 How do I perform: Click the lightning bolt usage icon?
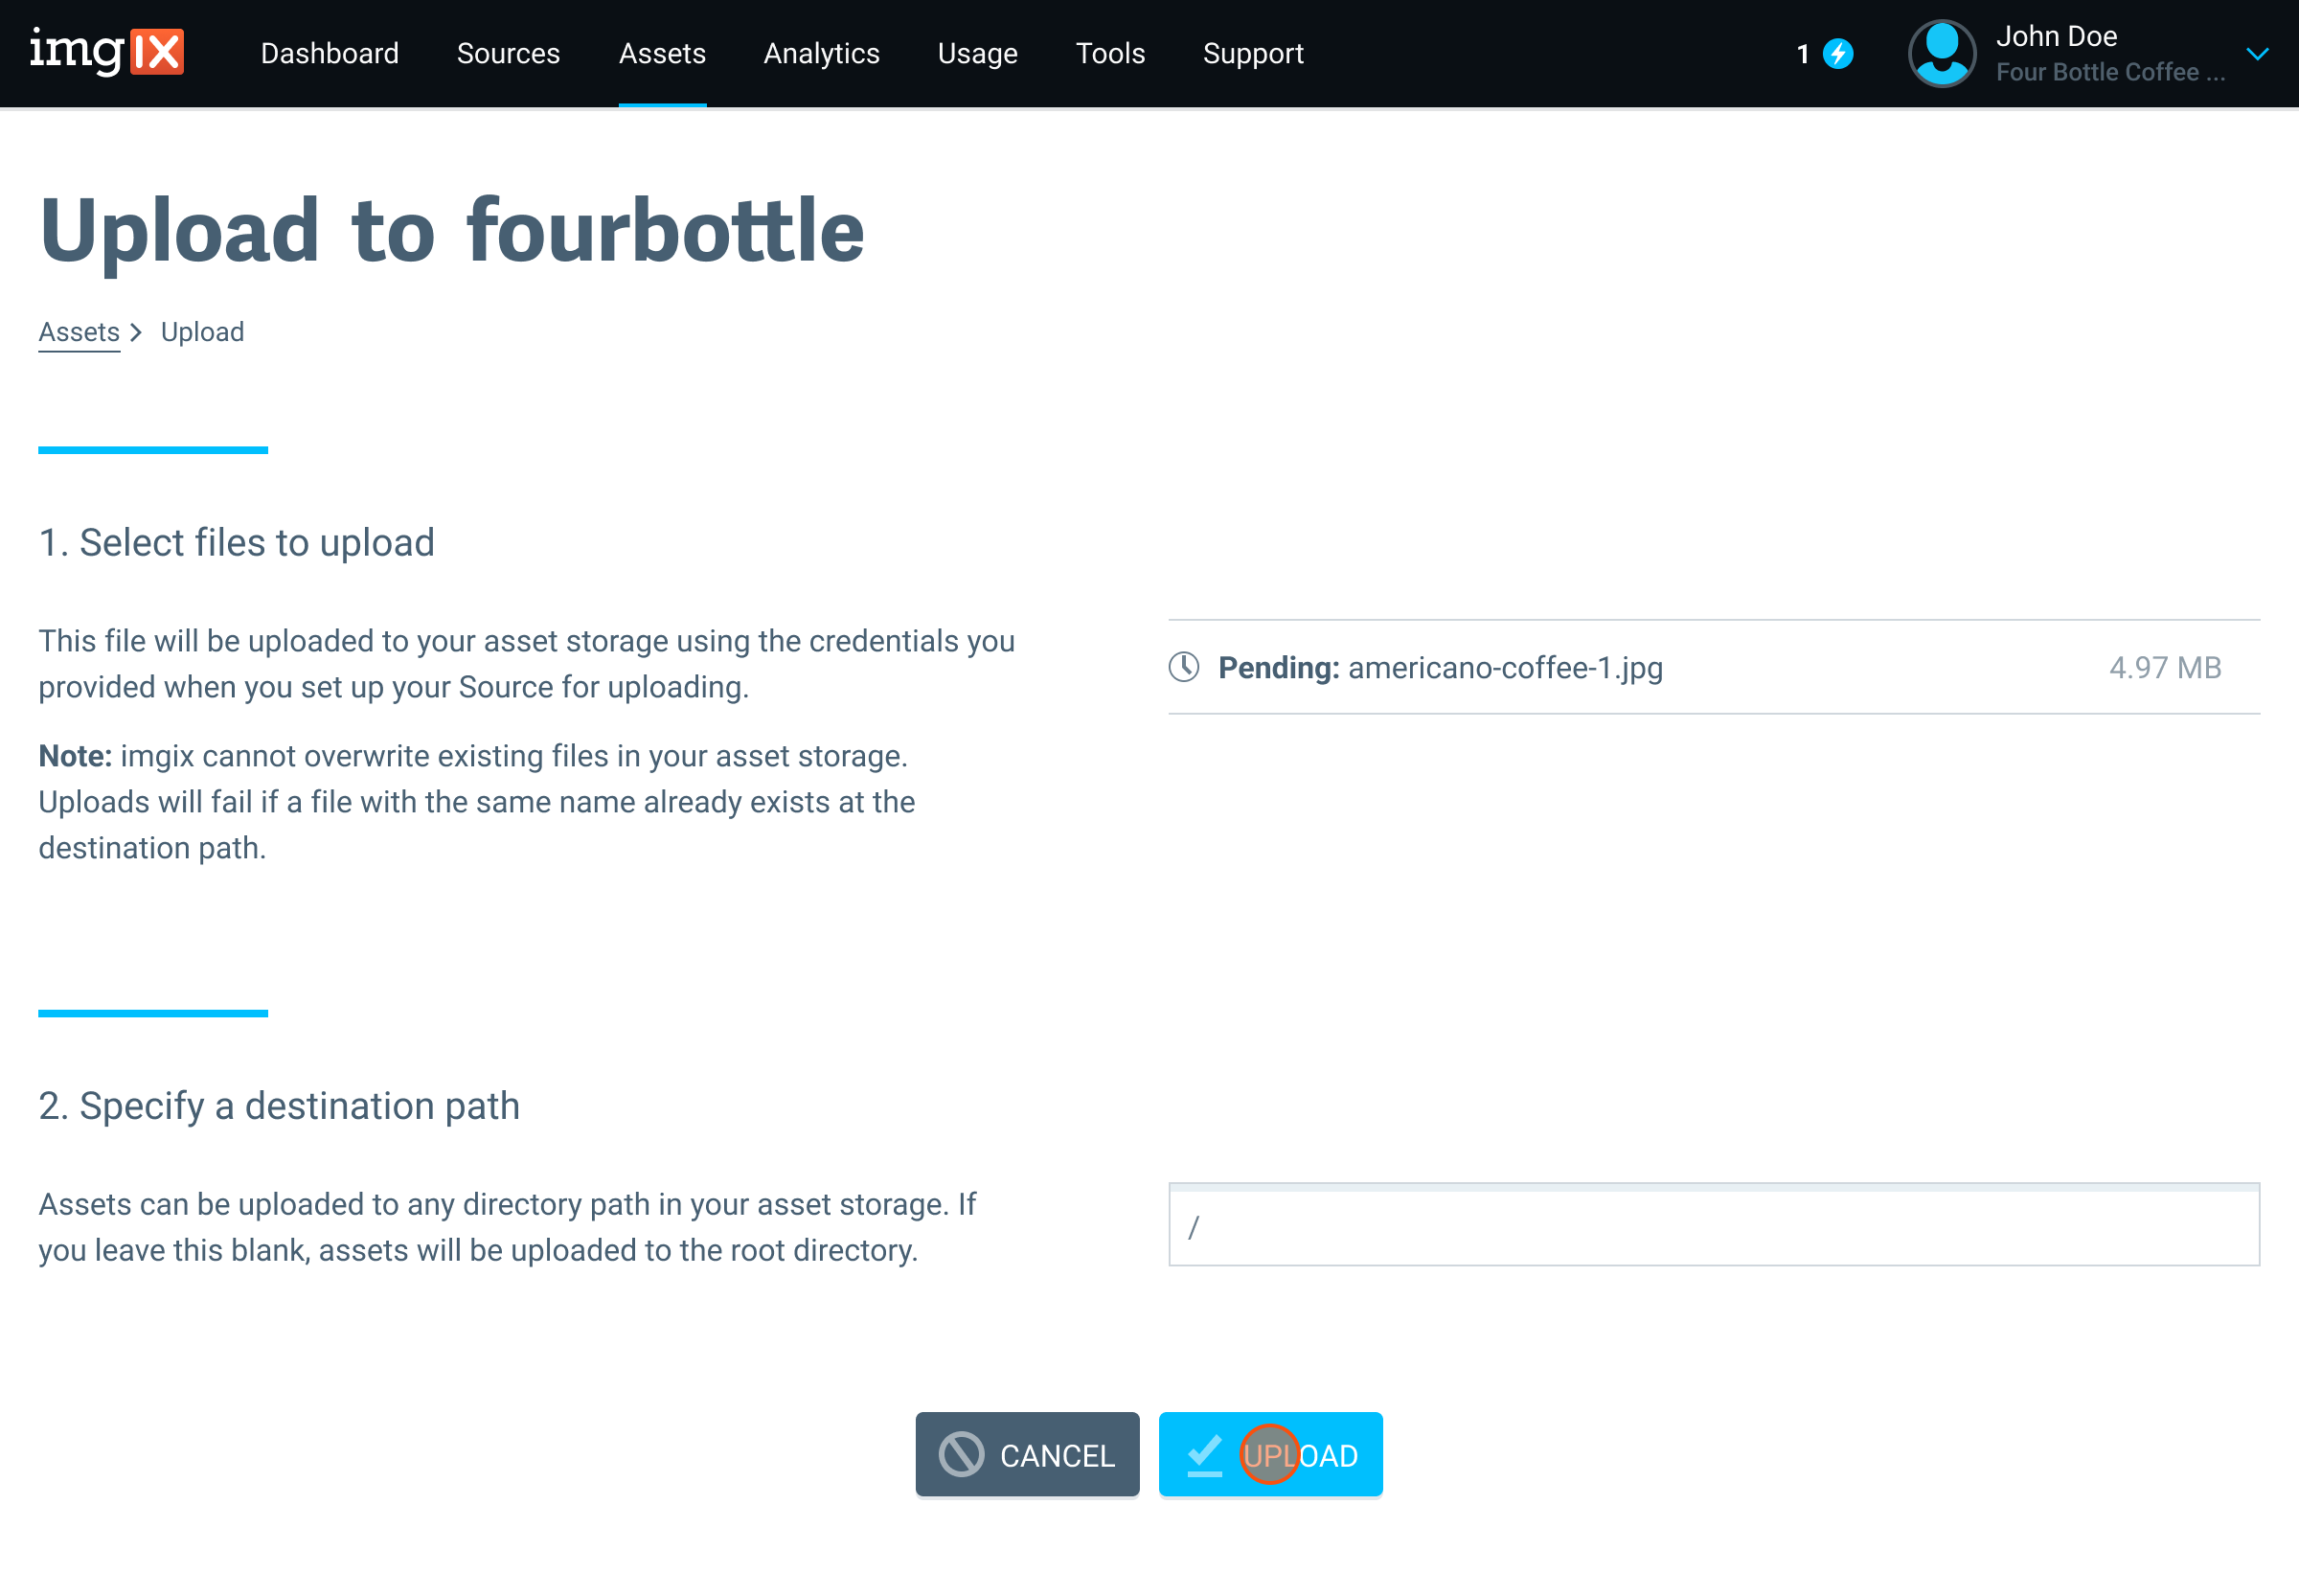(1838, 54)
